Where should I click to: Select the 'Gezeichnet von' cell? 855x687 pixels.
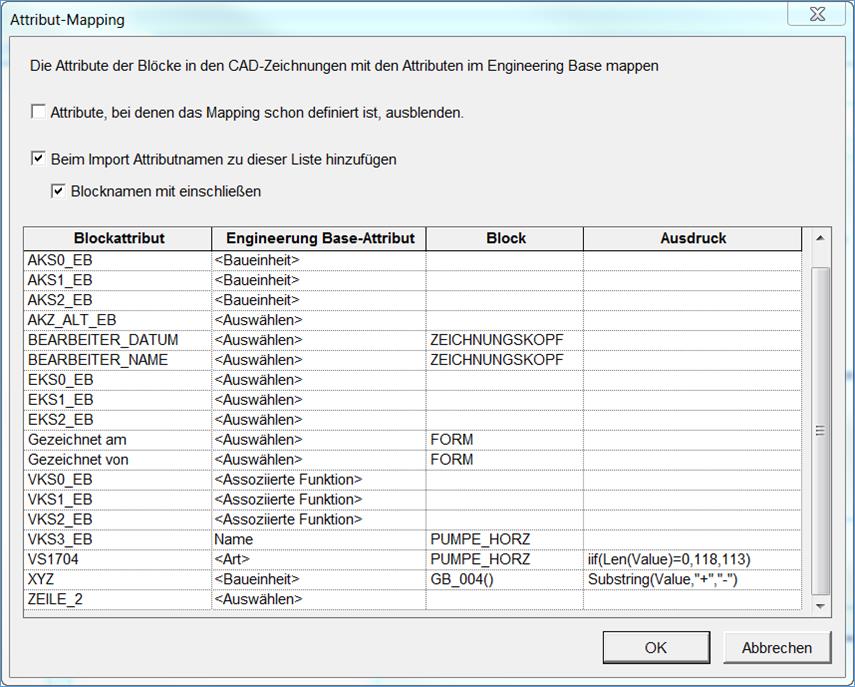click(x=118, y=460)
